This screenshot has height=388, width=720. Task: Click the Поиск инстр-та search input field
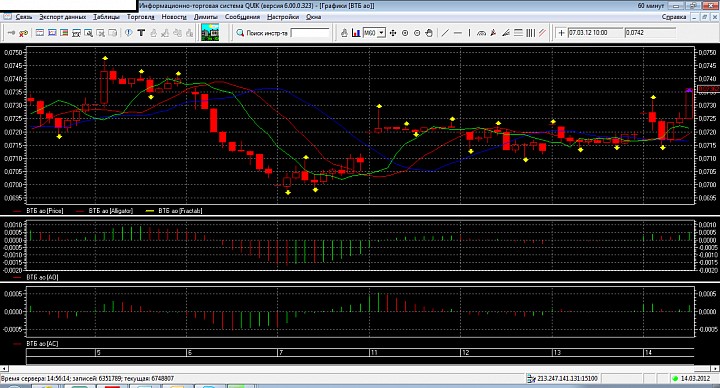click(310, 33)
